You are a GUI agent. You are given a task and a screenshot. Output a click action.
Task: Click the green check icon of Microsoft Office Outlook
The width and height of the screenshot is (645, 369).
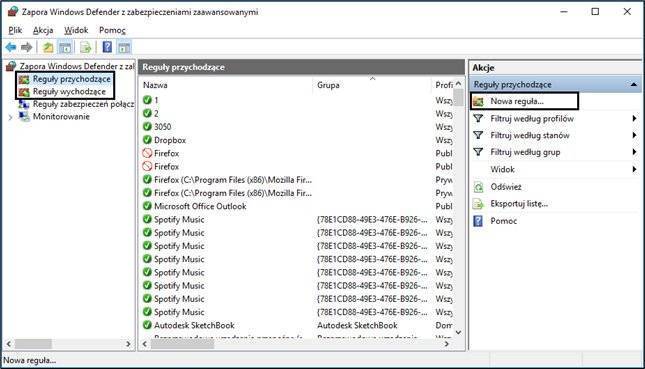pos(147,206)
